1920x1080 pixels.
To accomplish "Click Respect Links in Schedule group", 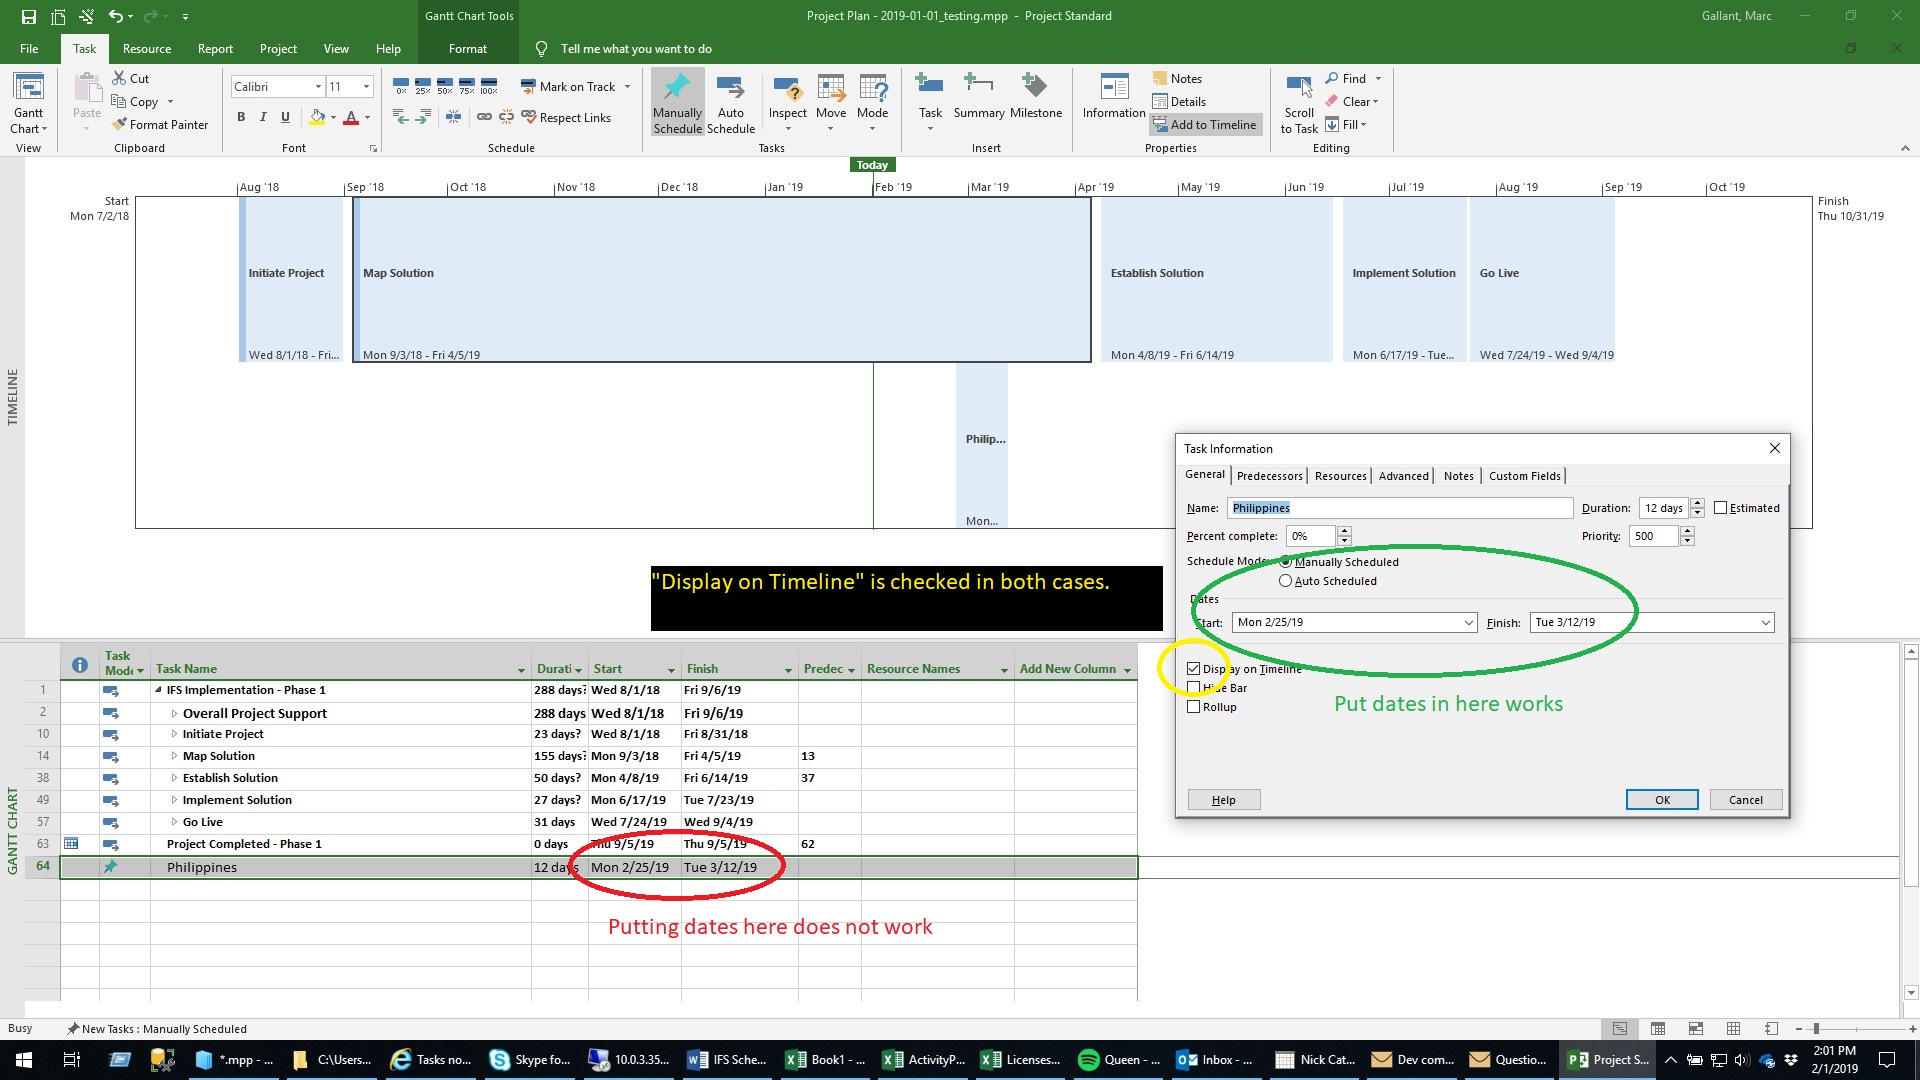I will pos(566,118).
